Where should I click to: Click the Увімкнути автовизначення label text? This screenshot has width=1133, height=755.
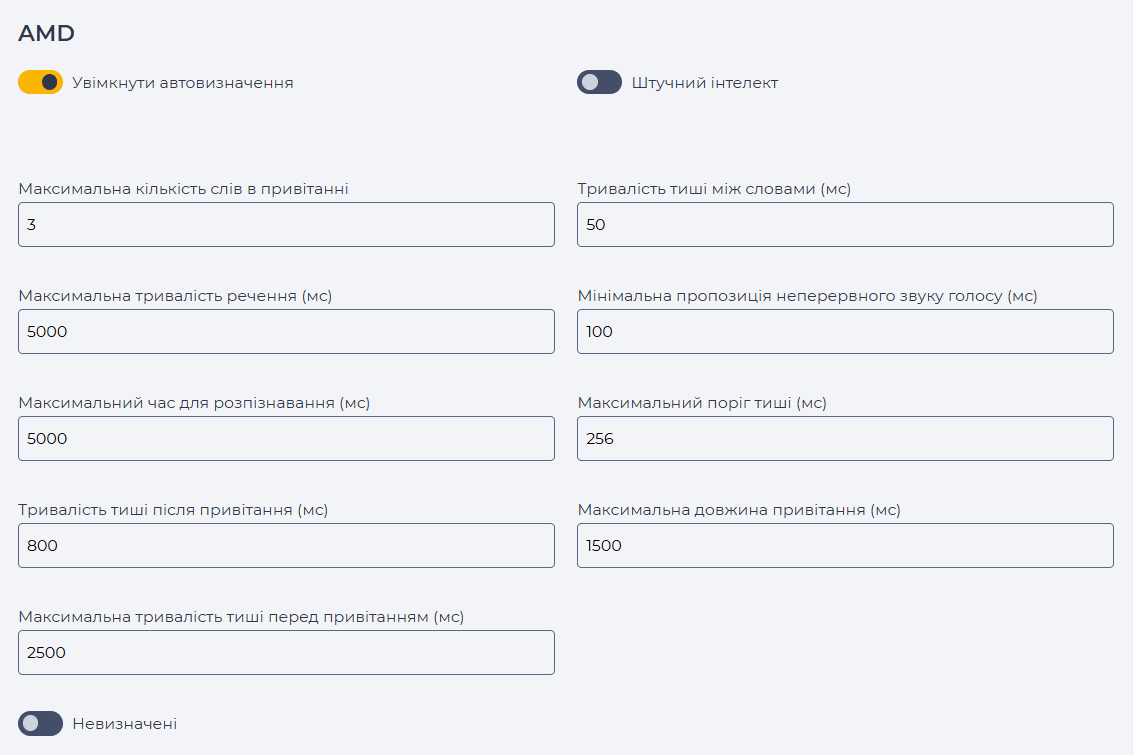tap(183, 83)
